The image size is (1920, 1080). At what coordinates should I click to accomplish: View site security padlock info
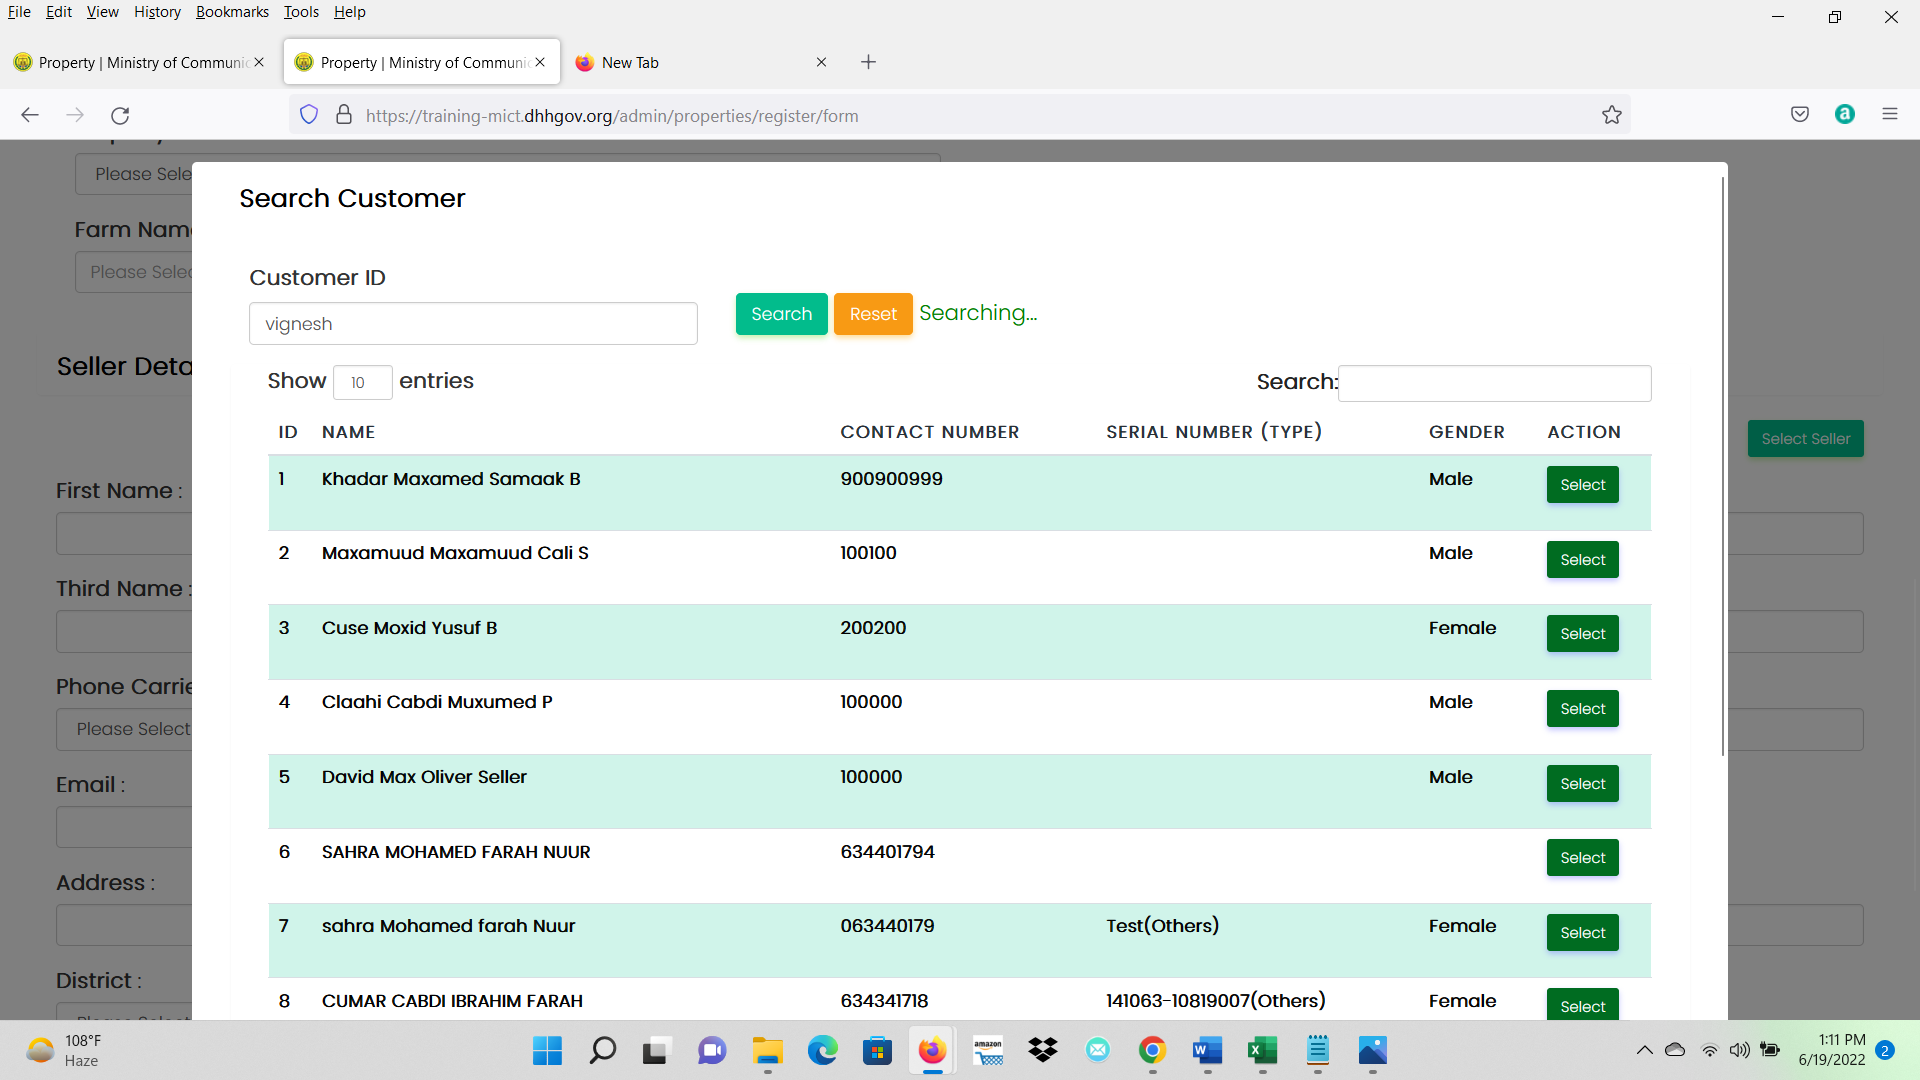point(344,115)
